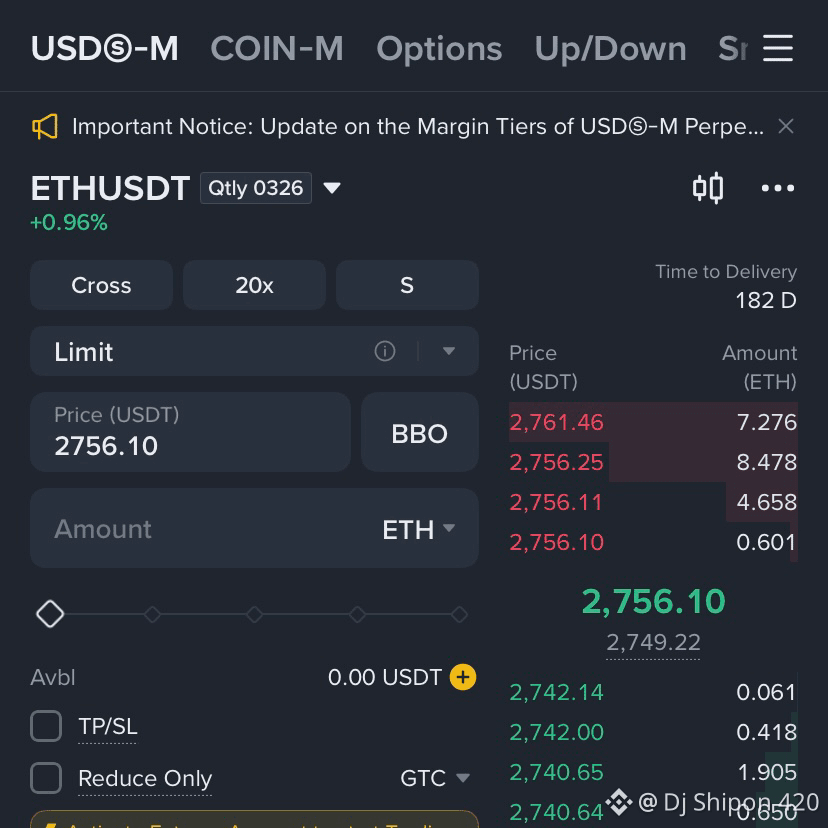
Task: Enable the TP/SL checkbox
Action: (46, 726)
